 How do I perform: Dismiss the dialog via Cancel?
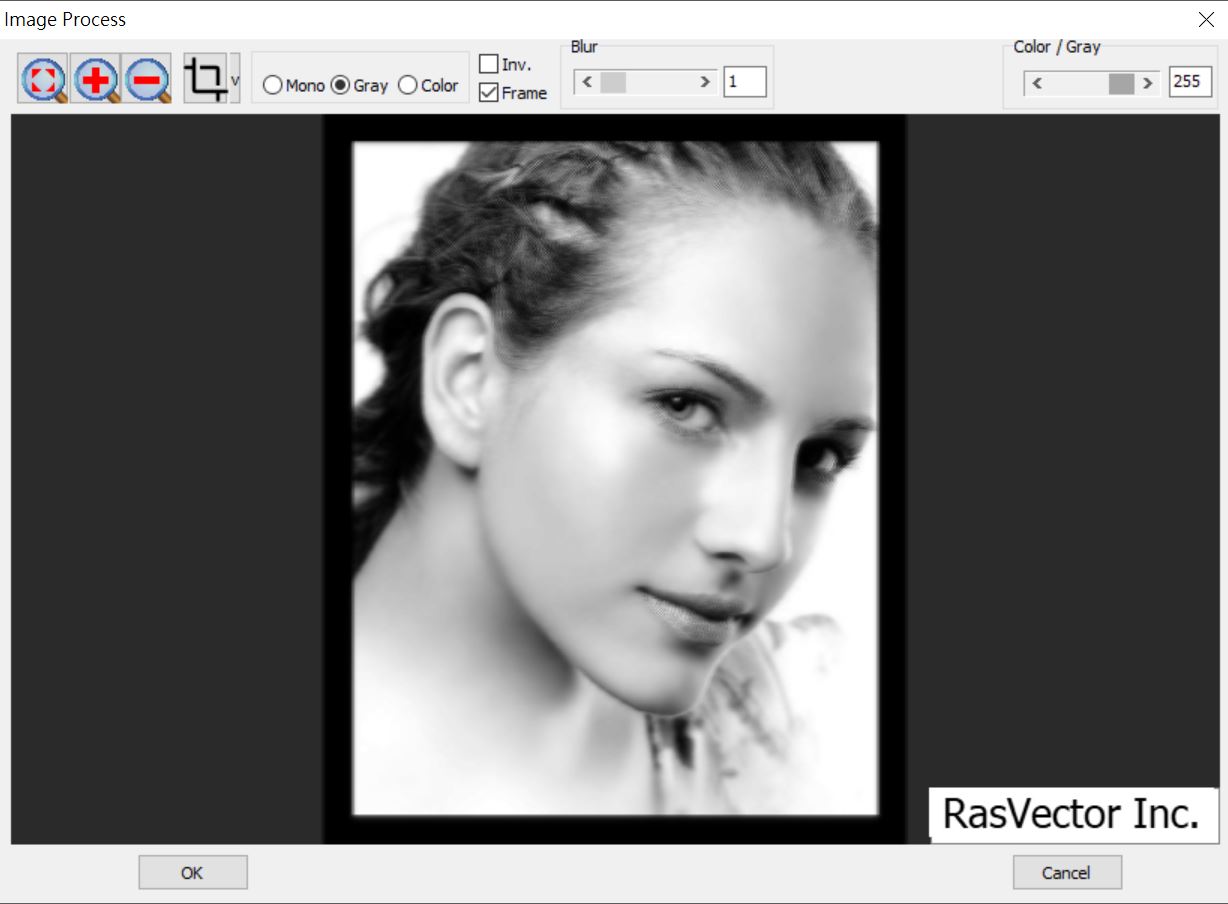[x=1066, y=871]
